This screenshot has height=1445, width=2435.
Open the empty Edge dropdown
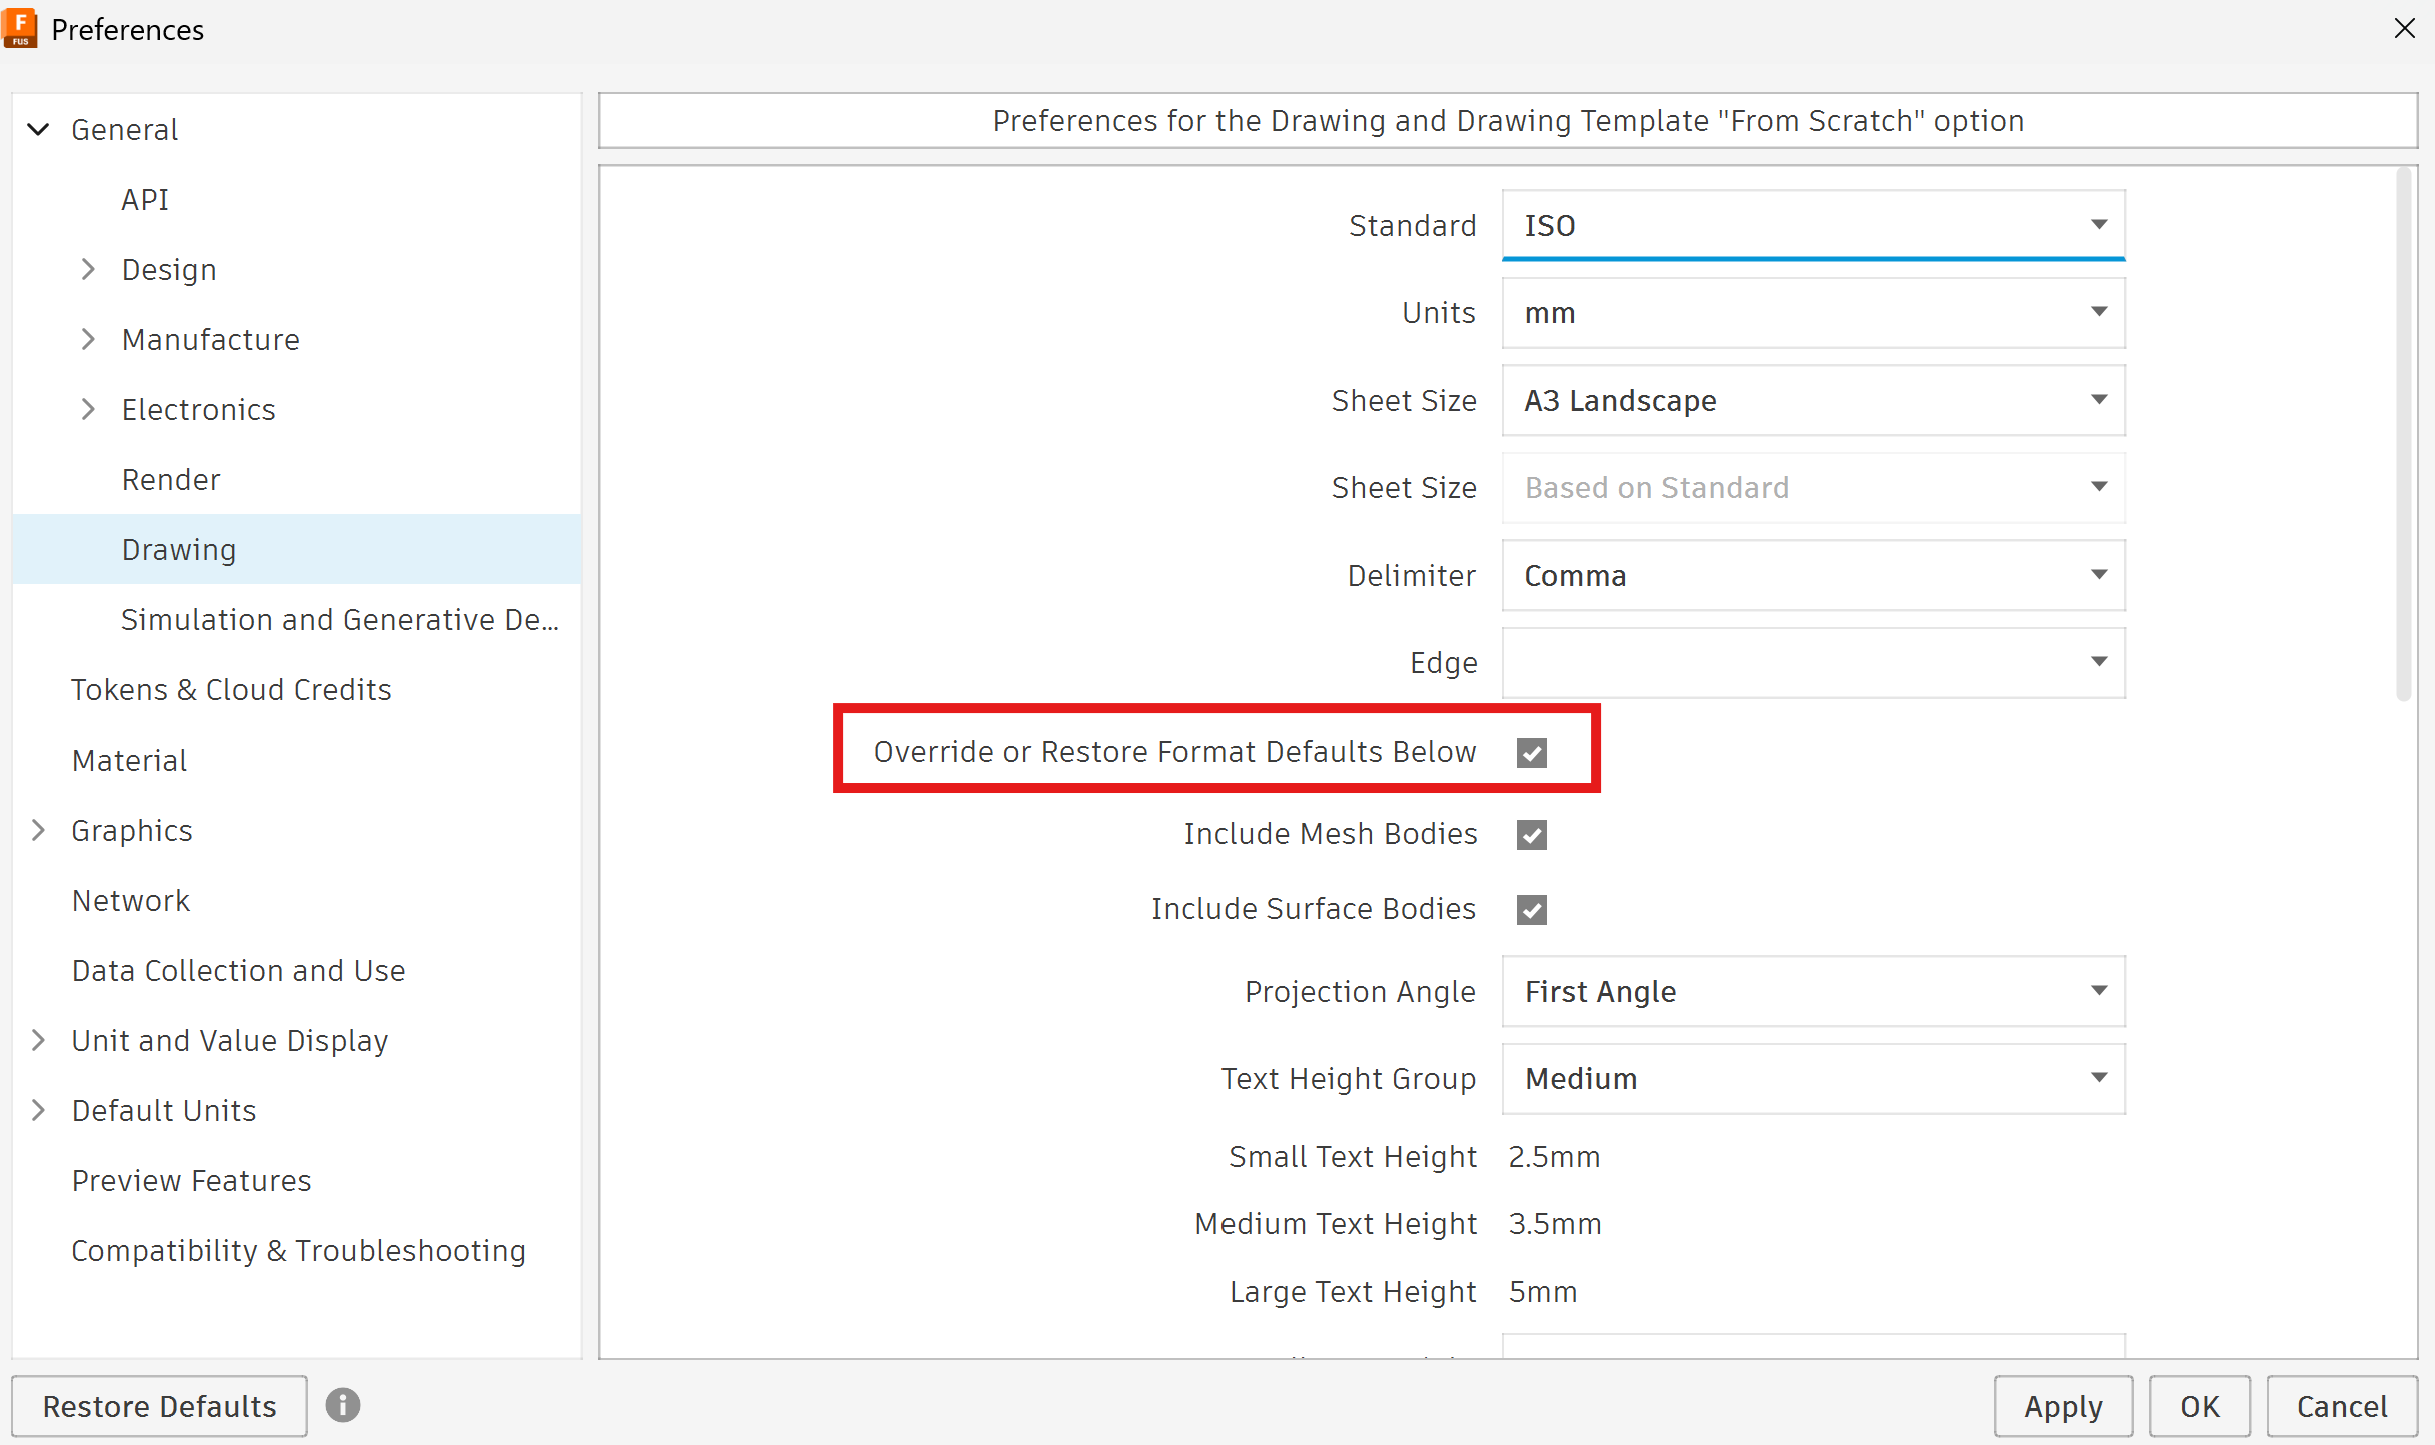pyautogui.click(x=1813, y=662)
